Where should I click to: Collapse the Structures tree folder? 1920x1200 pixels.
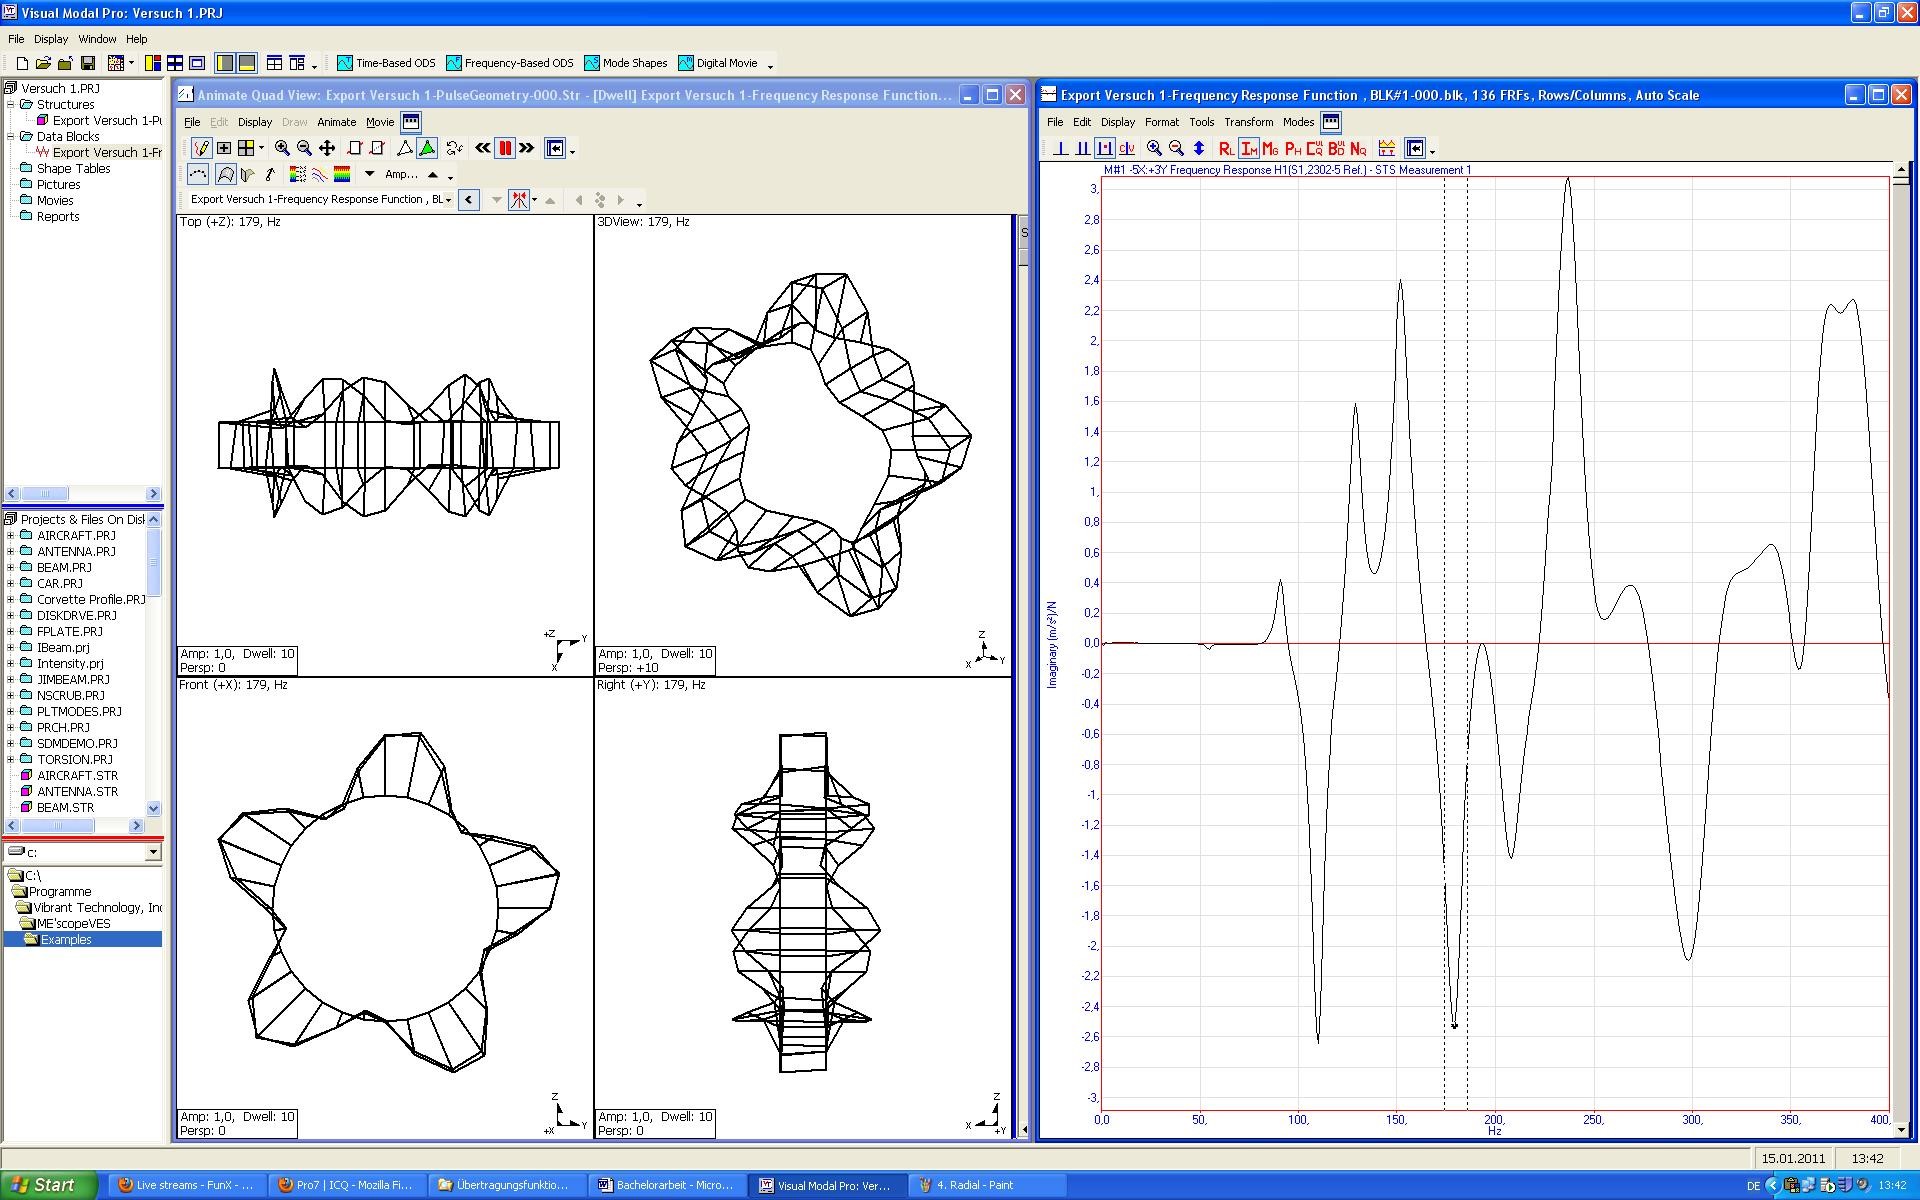point(11,104)
